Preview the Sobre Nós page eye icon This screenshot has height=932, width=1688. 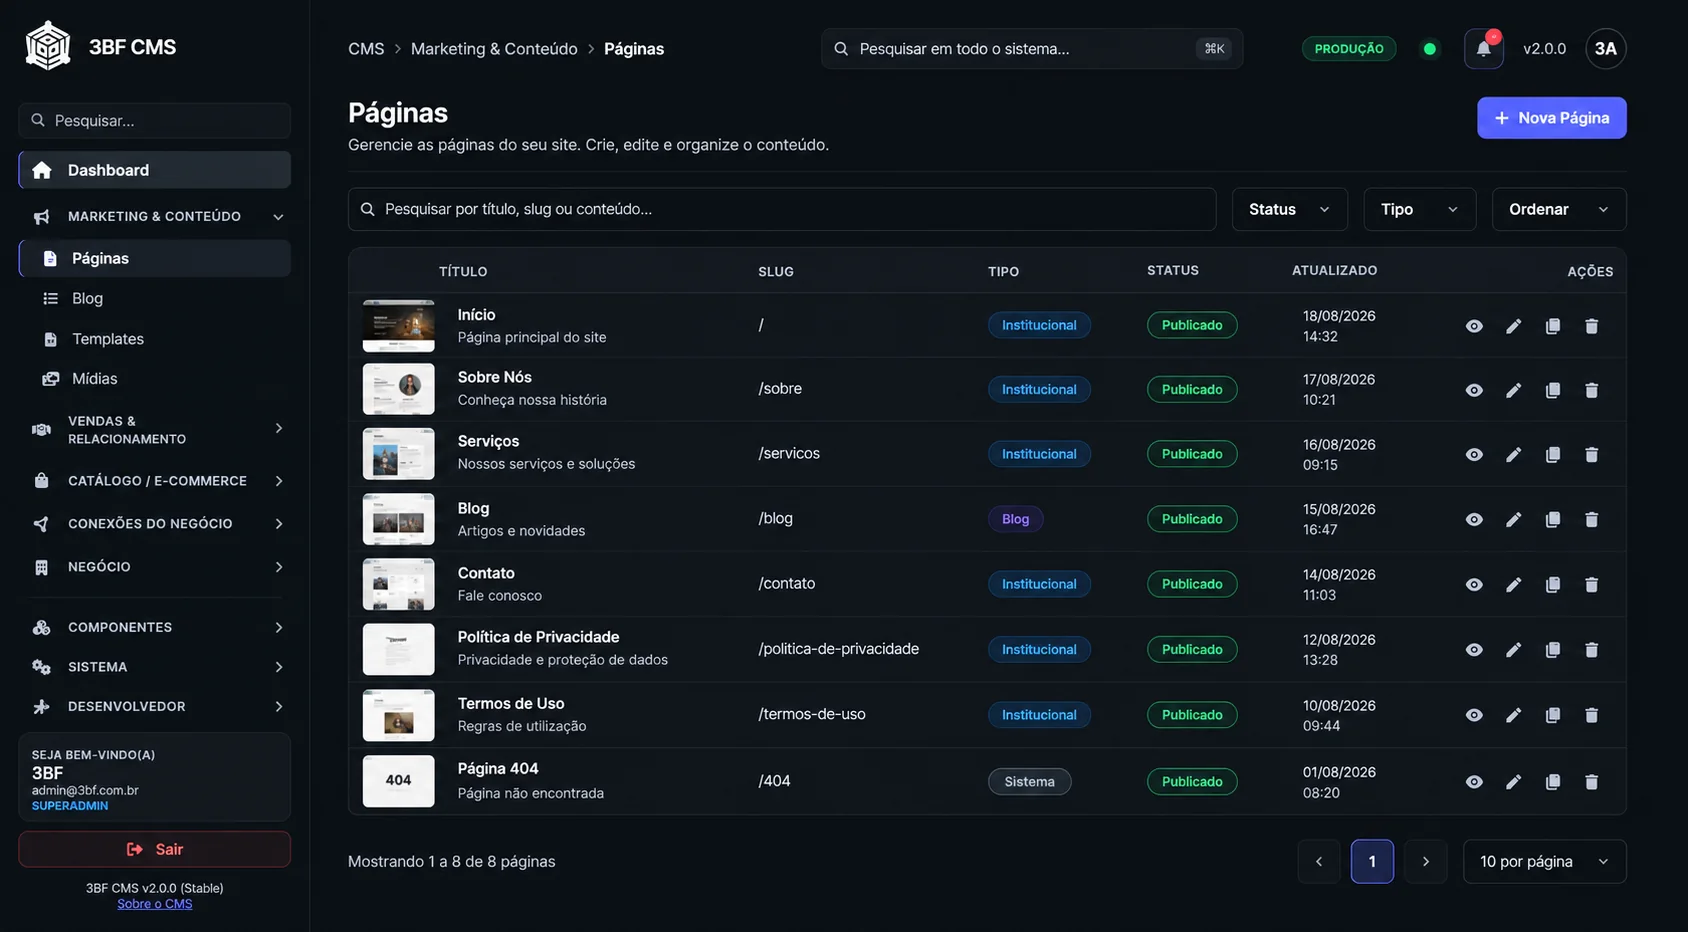[x=1474, y=390]
